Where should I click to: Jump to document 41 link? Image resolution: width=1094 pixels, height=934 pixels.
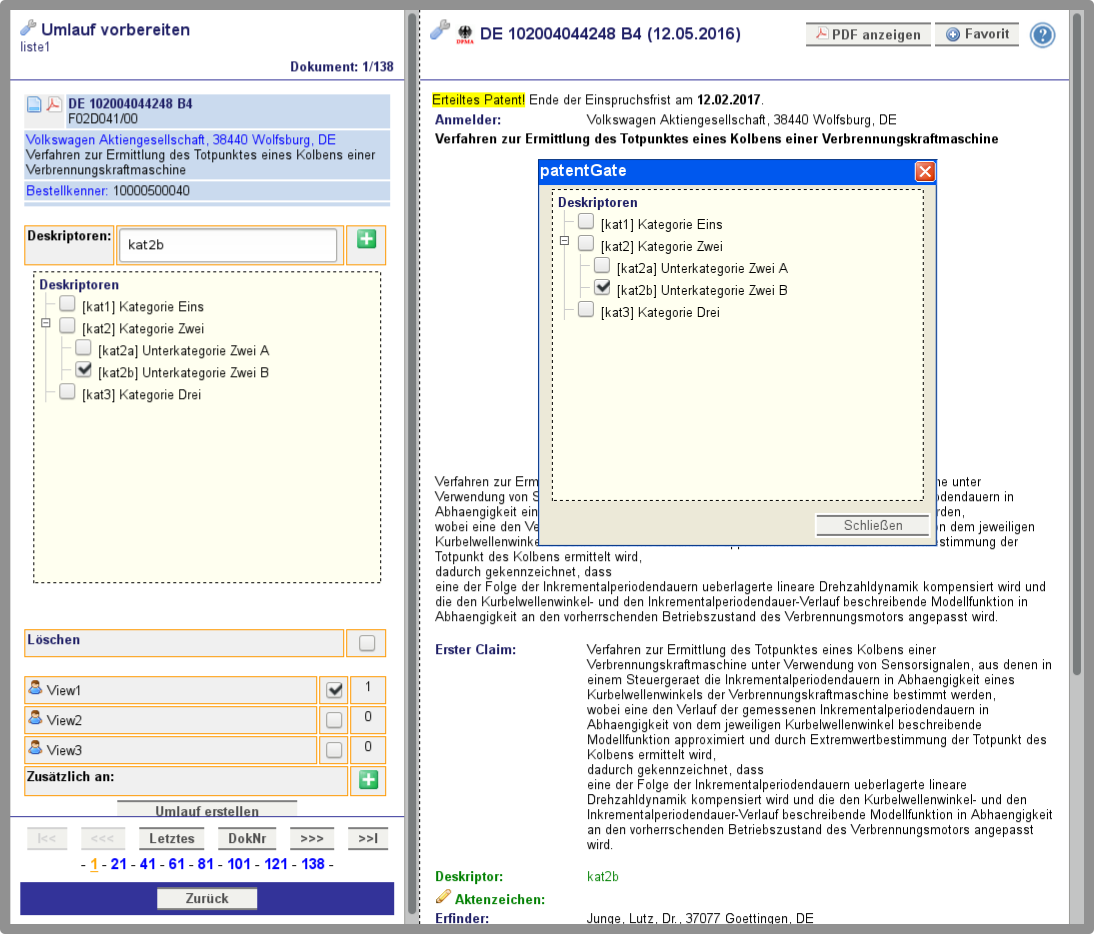(147, 864)
